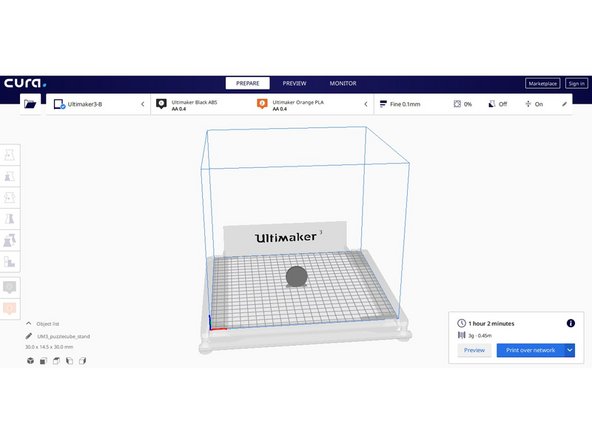Switch to 3D view cube icon
Screen dimensions: 592x444
click(31, 361)
